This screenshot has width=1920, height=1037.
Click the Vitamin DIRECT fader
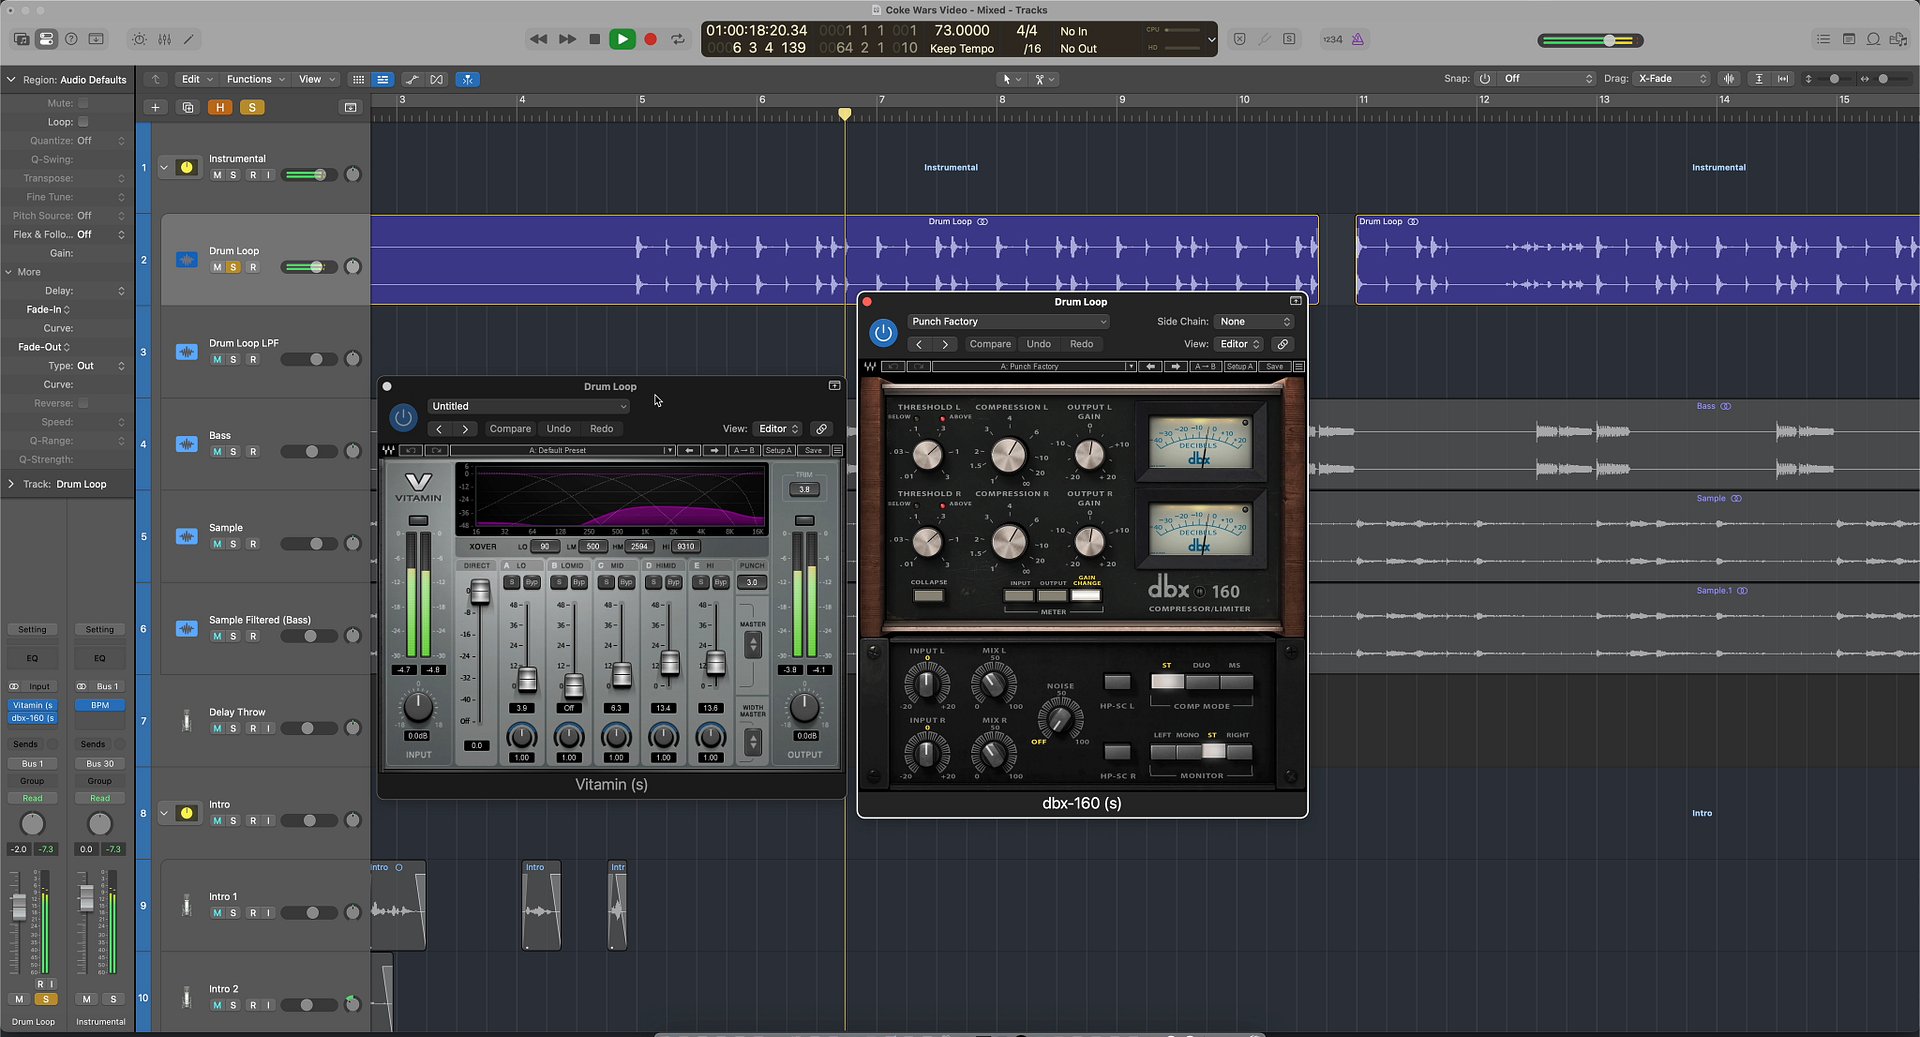[480, 592]
